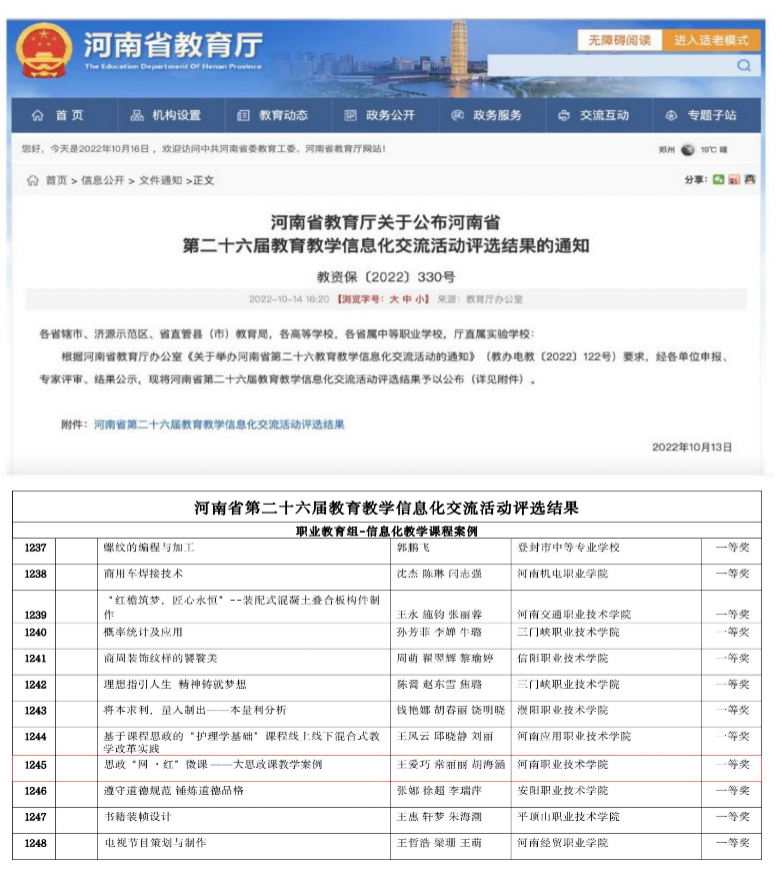
Task: Open the attachment link for 评选结果
Action: (x=219, y=425)
